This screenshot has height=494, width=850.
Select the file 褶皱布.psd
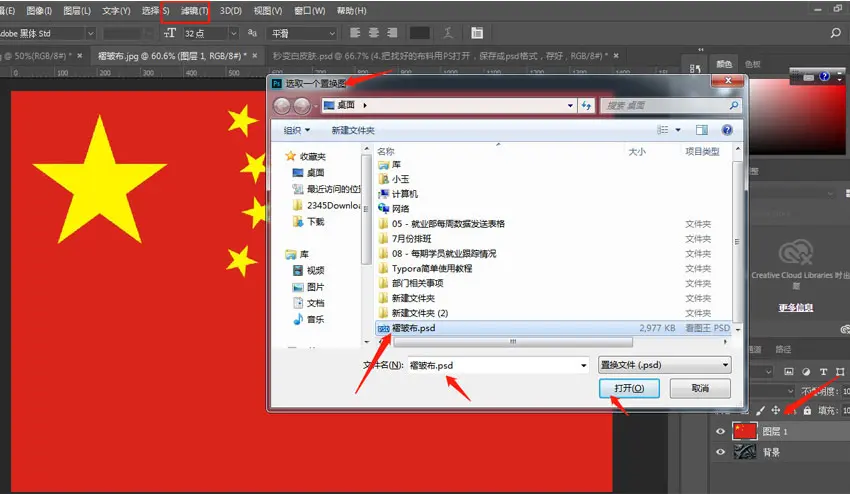click(553, 328)
